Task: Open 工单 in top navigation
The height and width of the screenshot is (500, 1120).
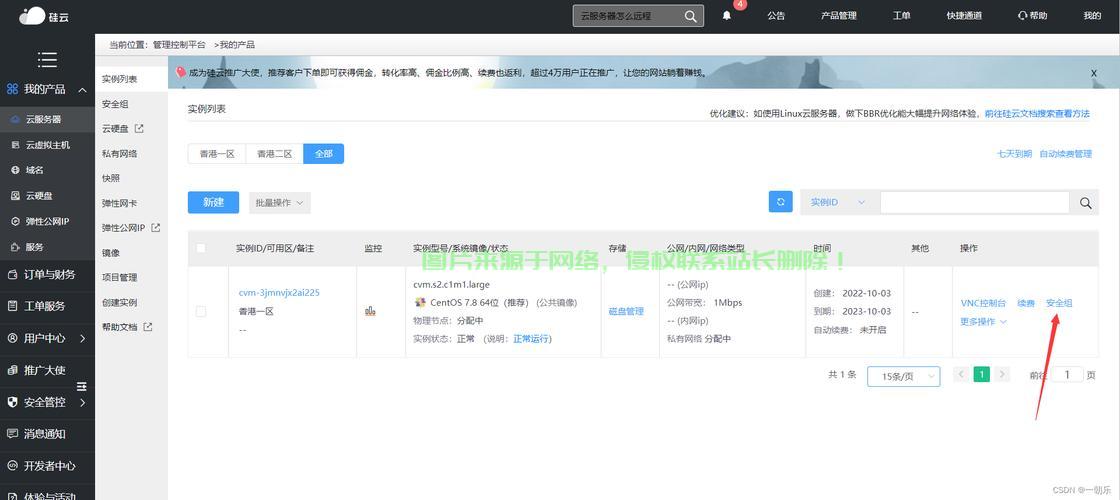Action: point(901,16)
